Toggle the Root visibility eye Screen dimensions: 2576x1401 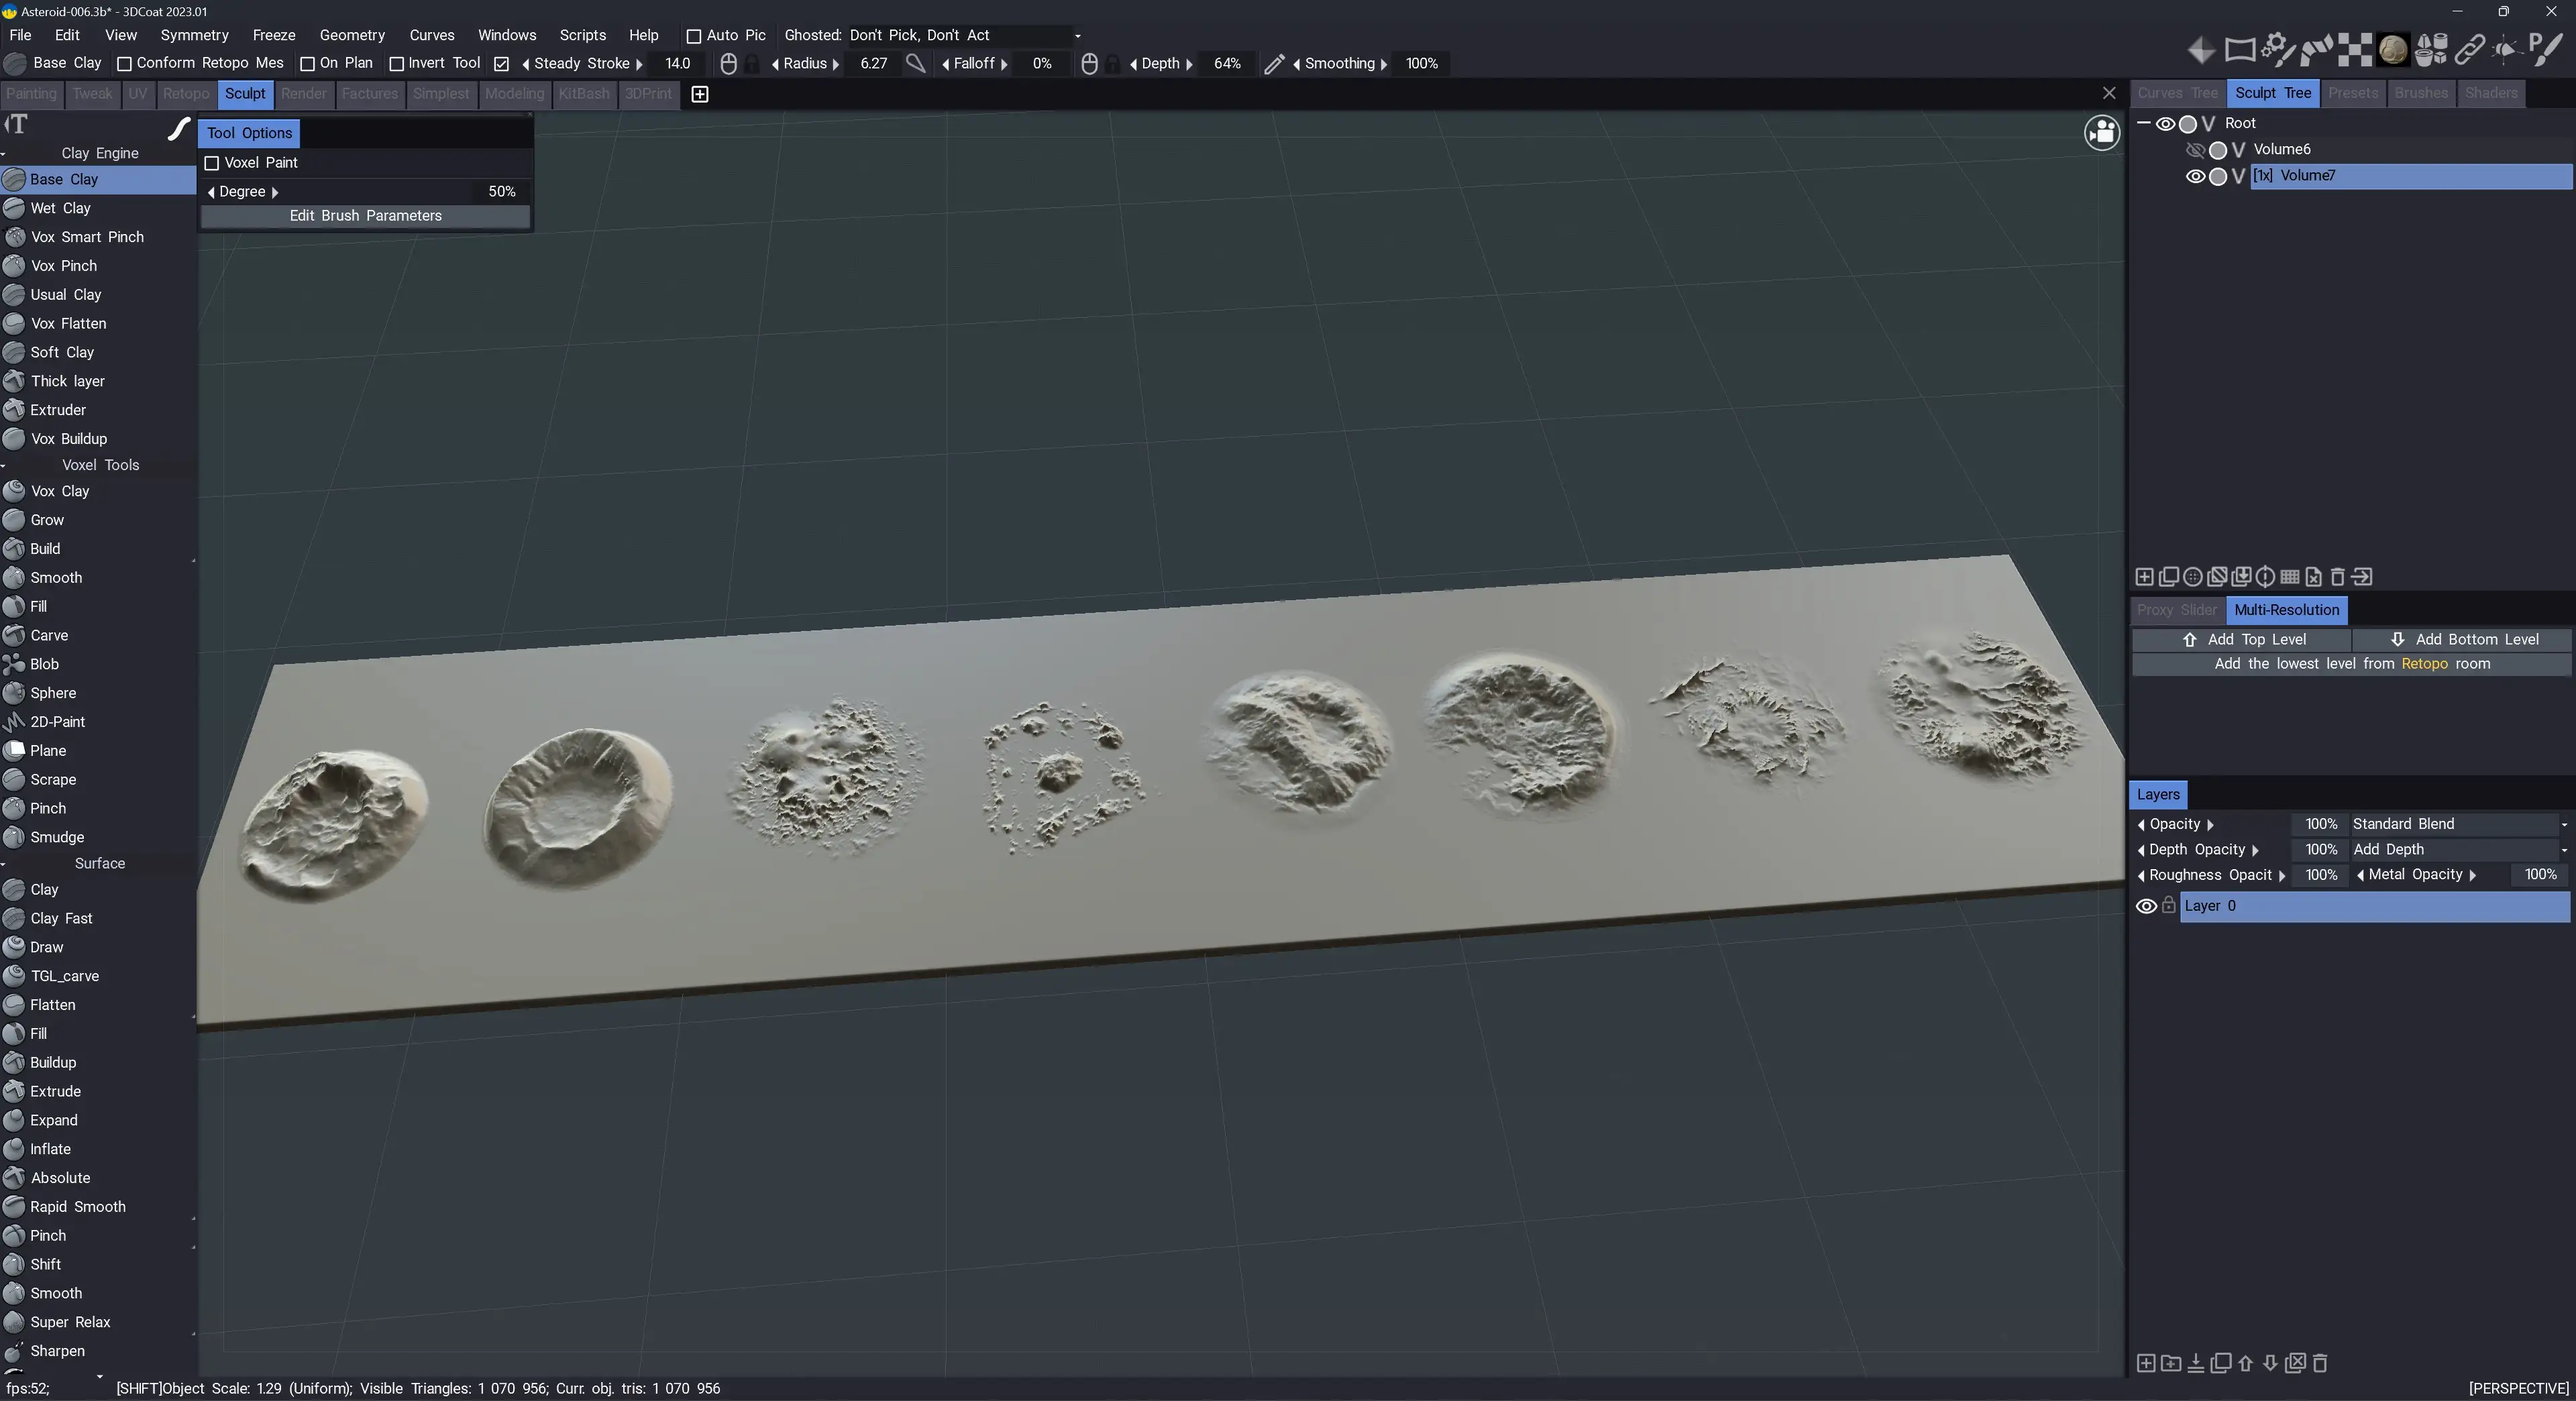tap(2166, 124)
